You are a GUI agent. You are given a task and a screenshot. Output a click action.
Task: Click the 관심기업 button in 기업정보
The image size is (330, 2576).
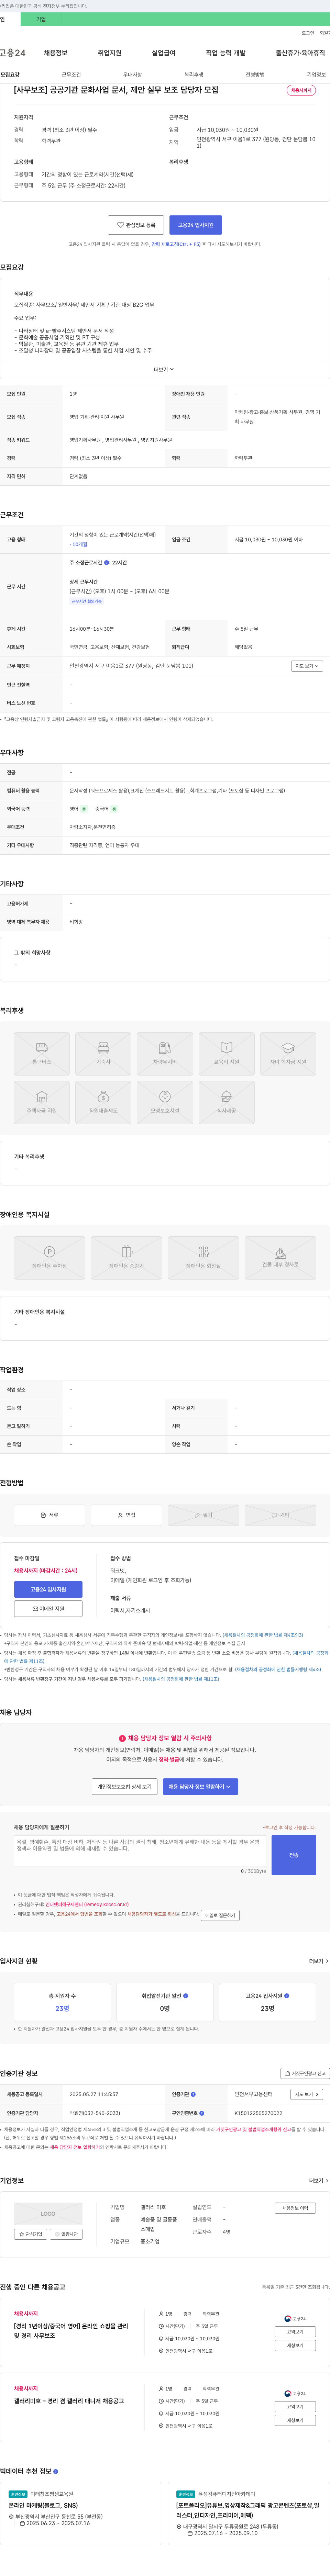click(x=30, y=2234)
